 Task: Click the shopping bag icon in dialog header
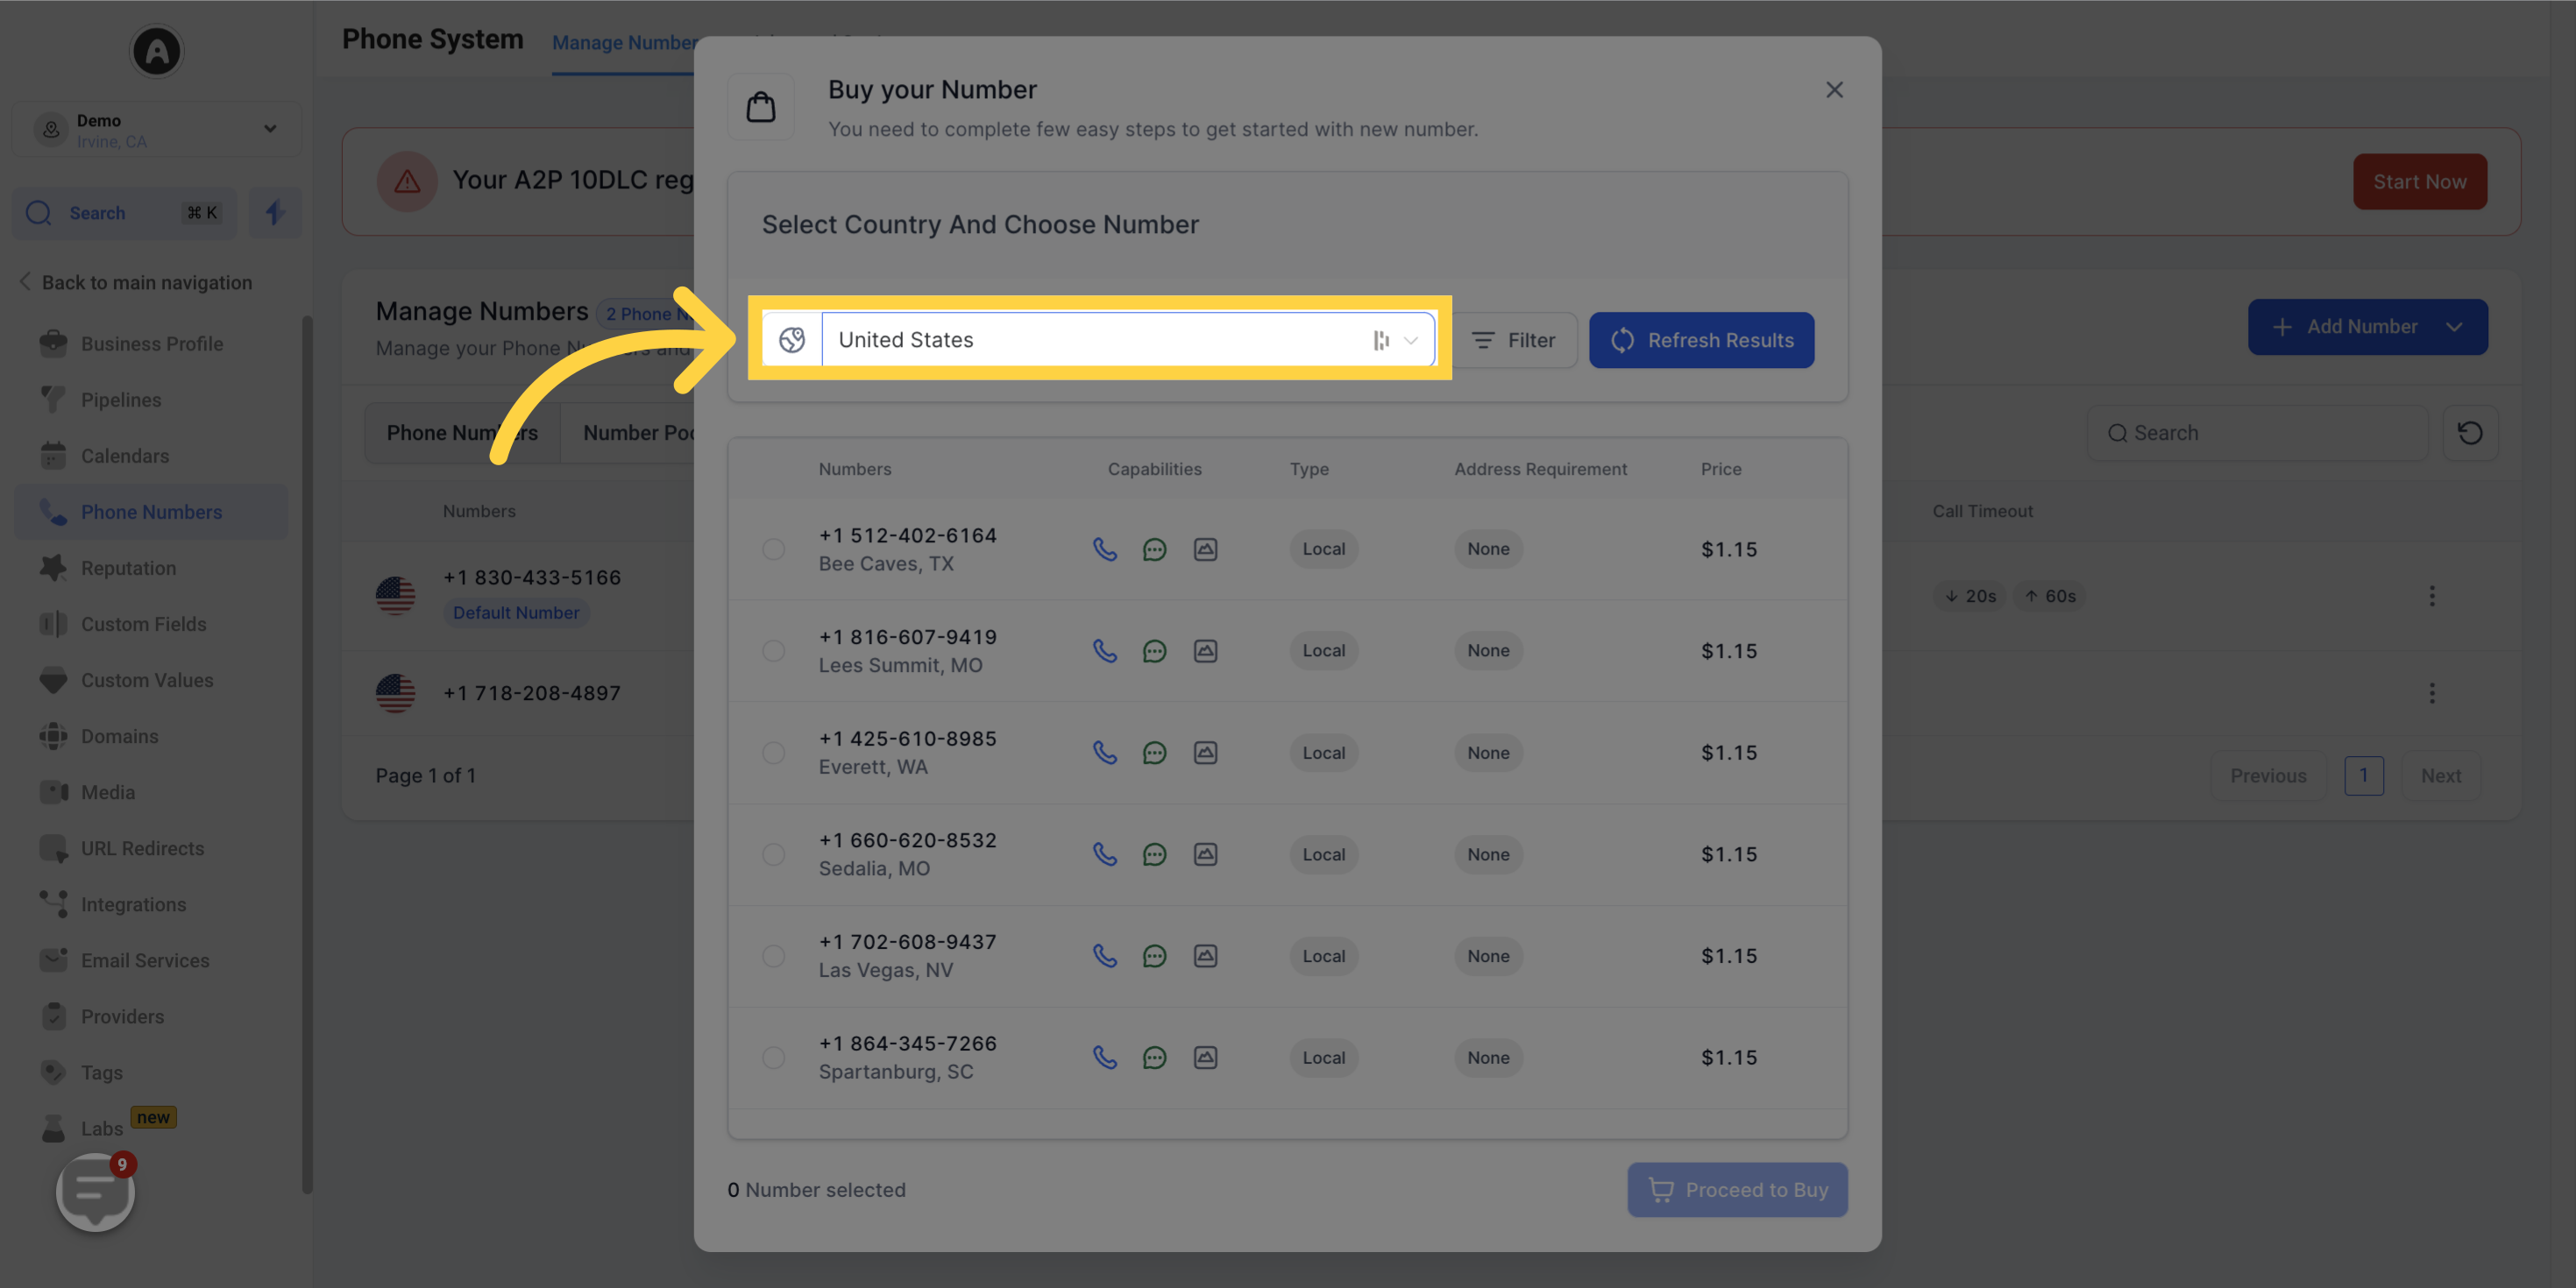coord(761,109)
